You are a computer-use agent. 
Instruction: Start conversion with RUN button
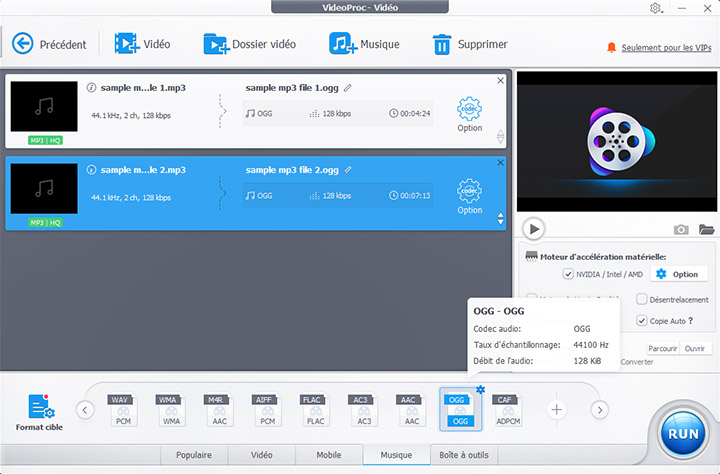point(683,434)
